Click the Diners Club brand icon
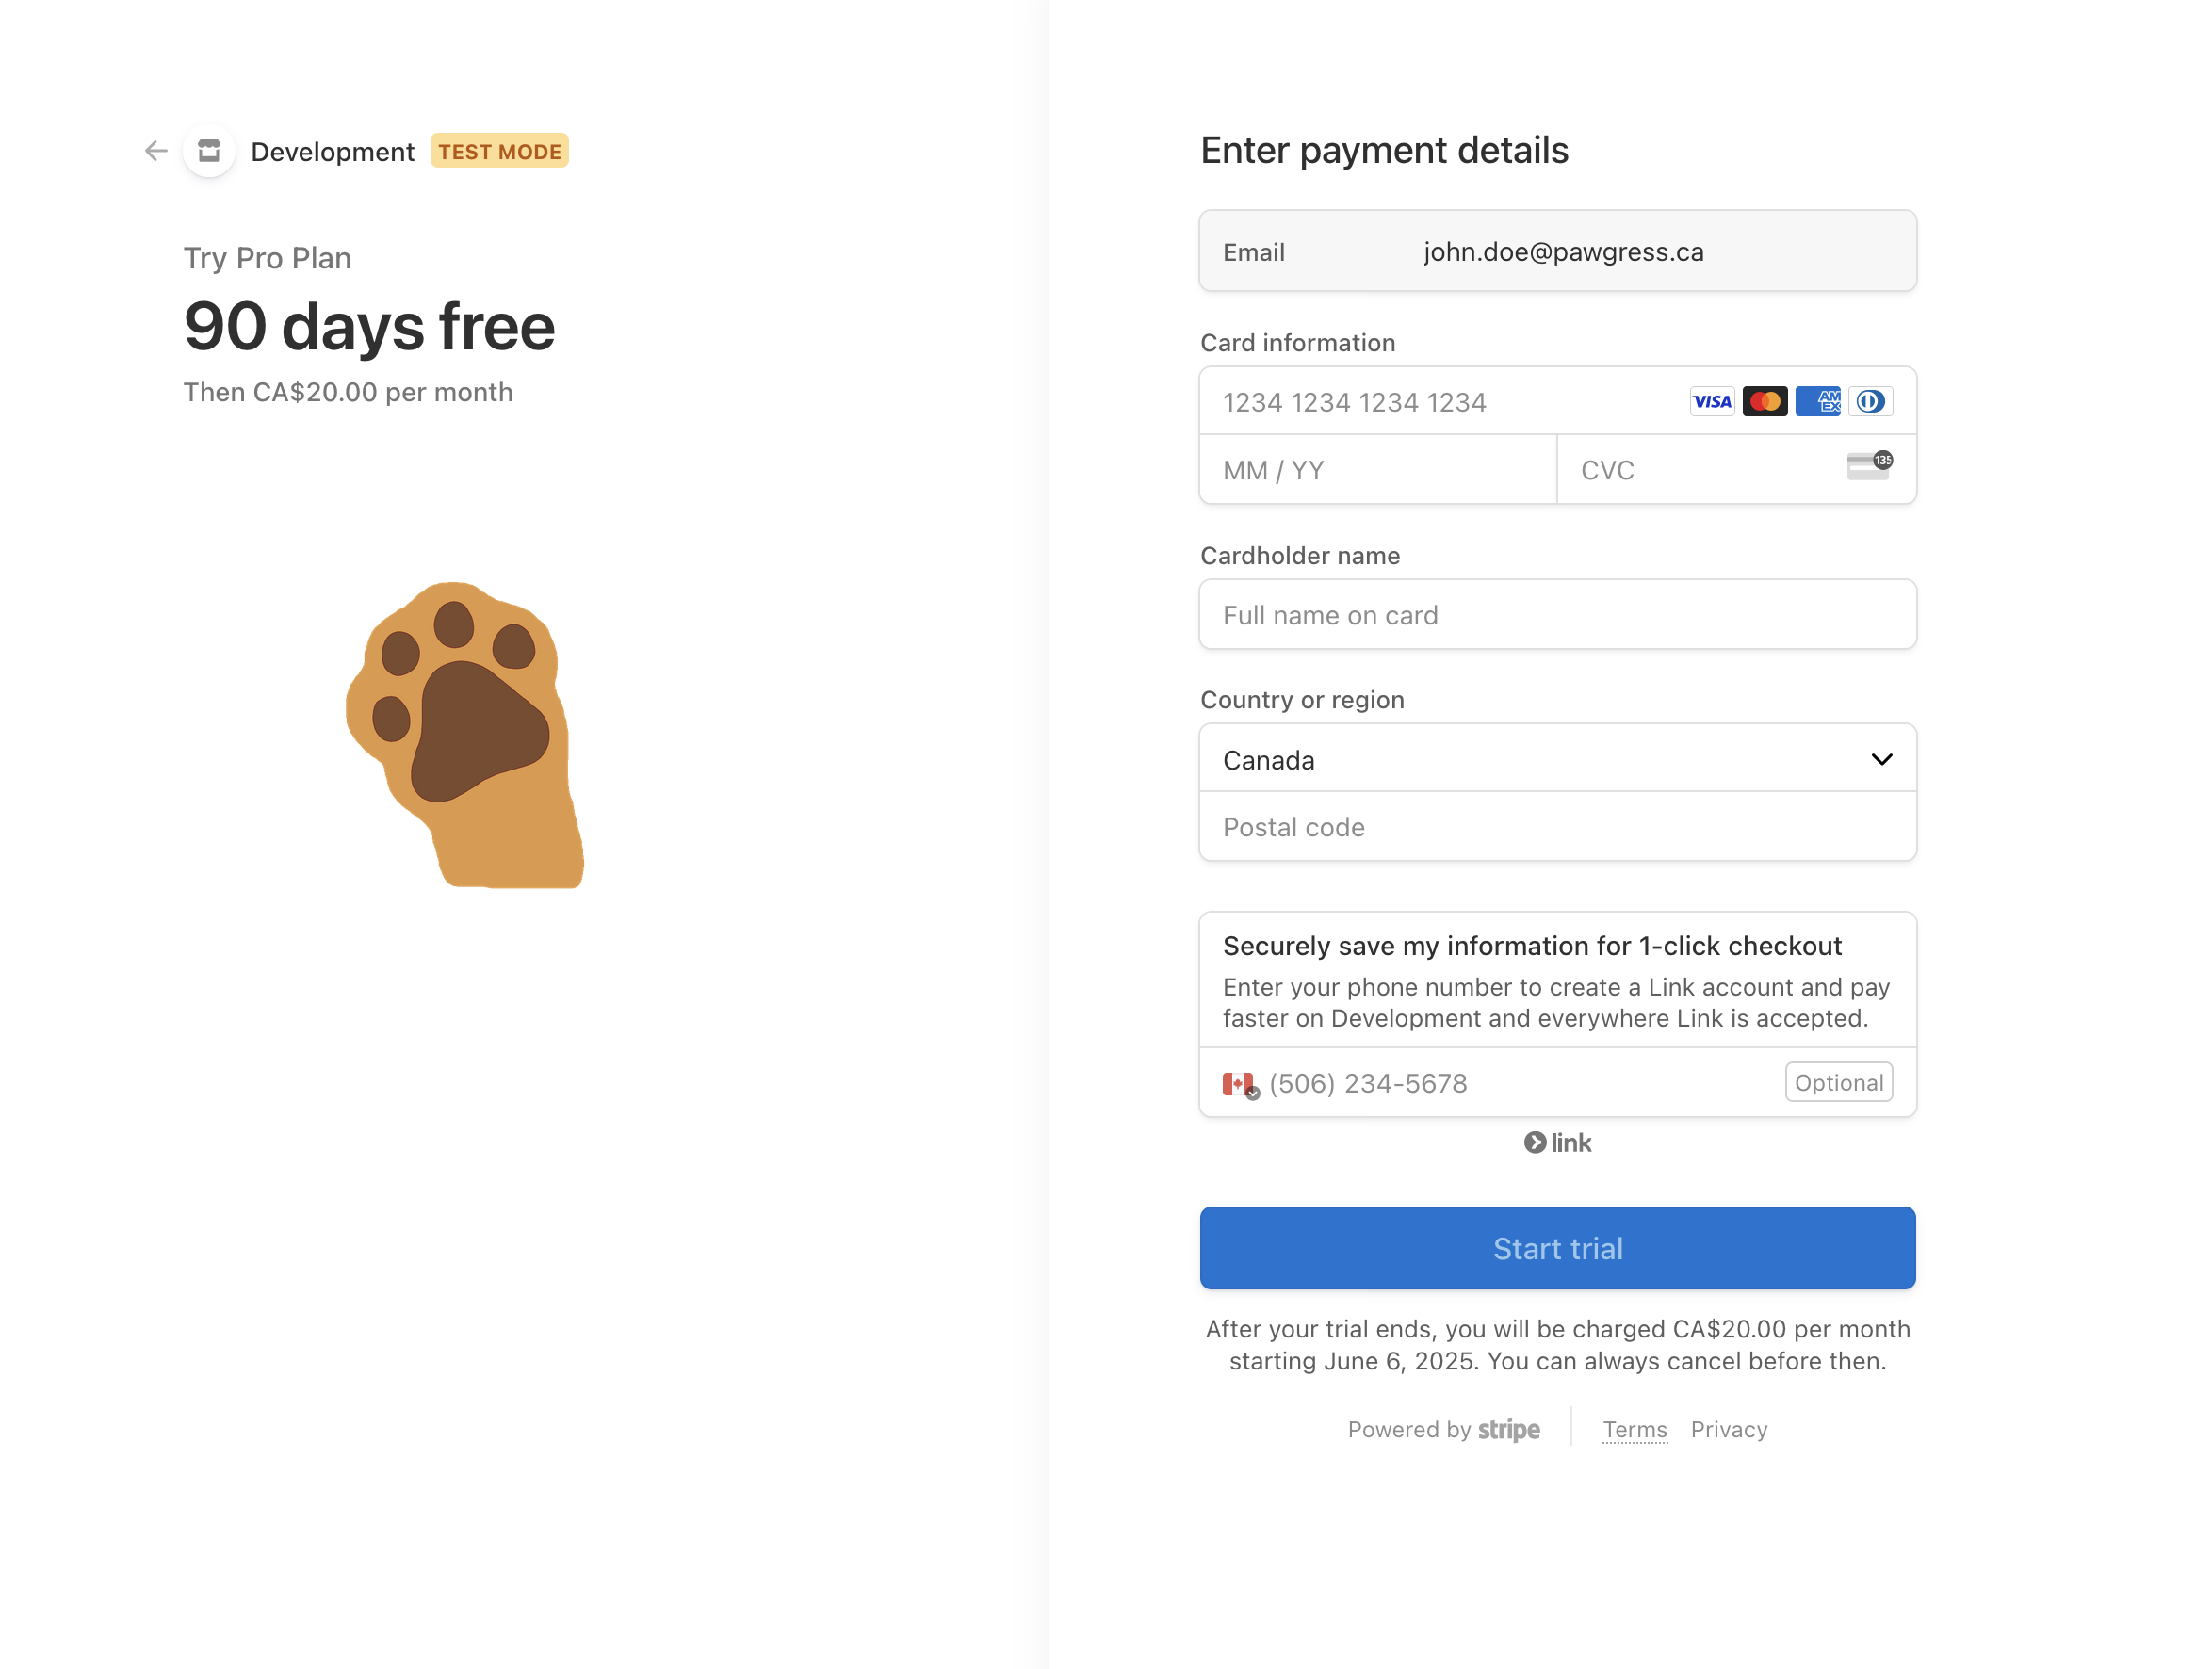The width and height of the screenshot is (2212, 1669). click(x=1871, y=401)
